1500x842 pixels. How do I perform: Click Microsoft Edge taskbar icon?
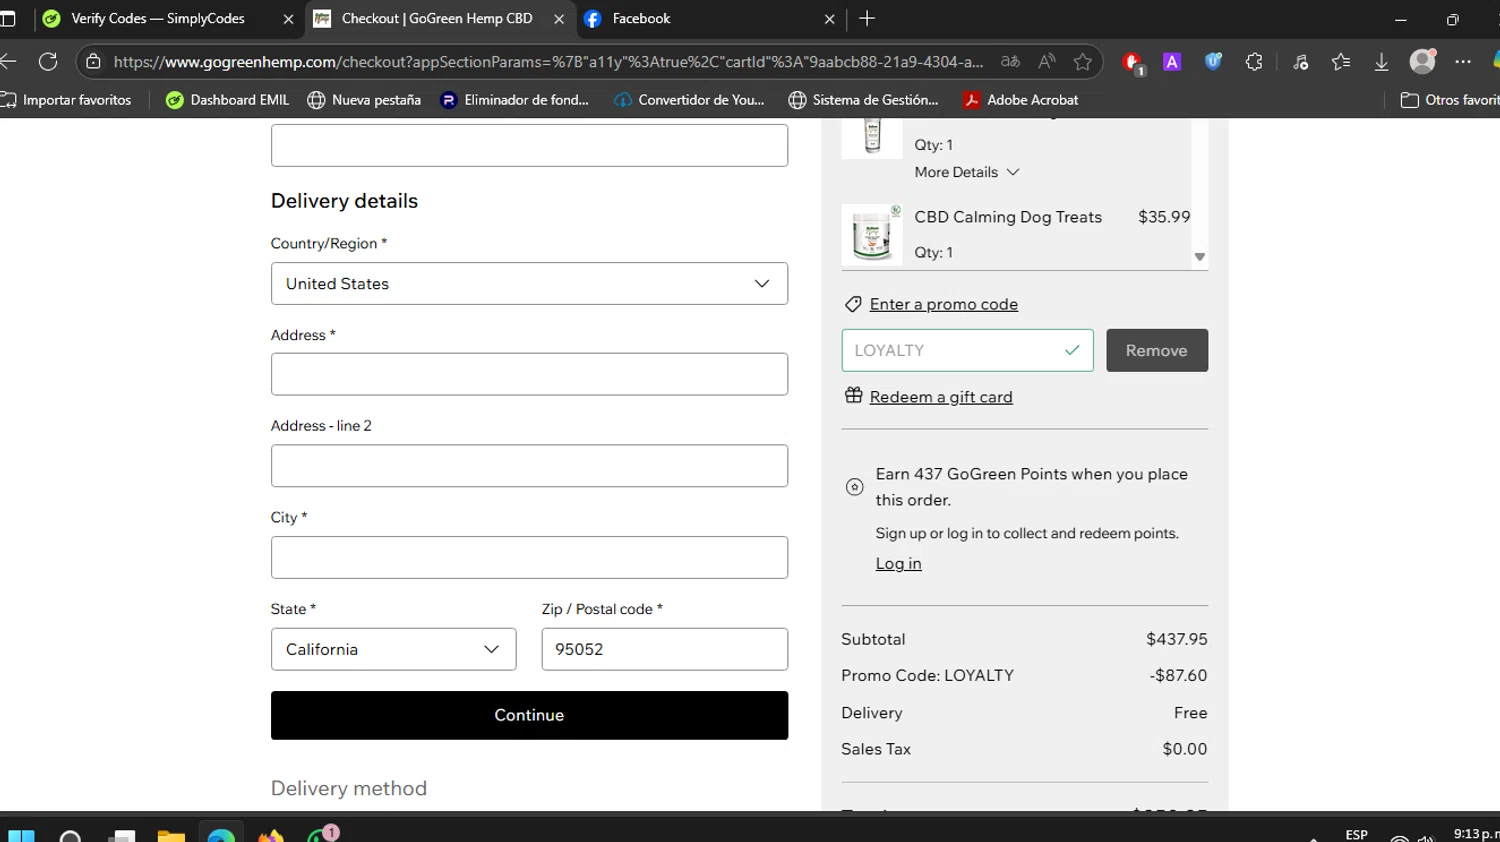tap(221, 835)
